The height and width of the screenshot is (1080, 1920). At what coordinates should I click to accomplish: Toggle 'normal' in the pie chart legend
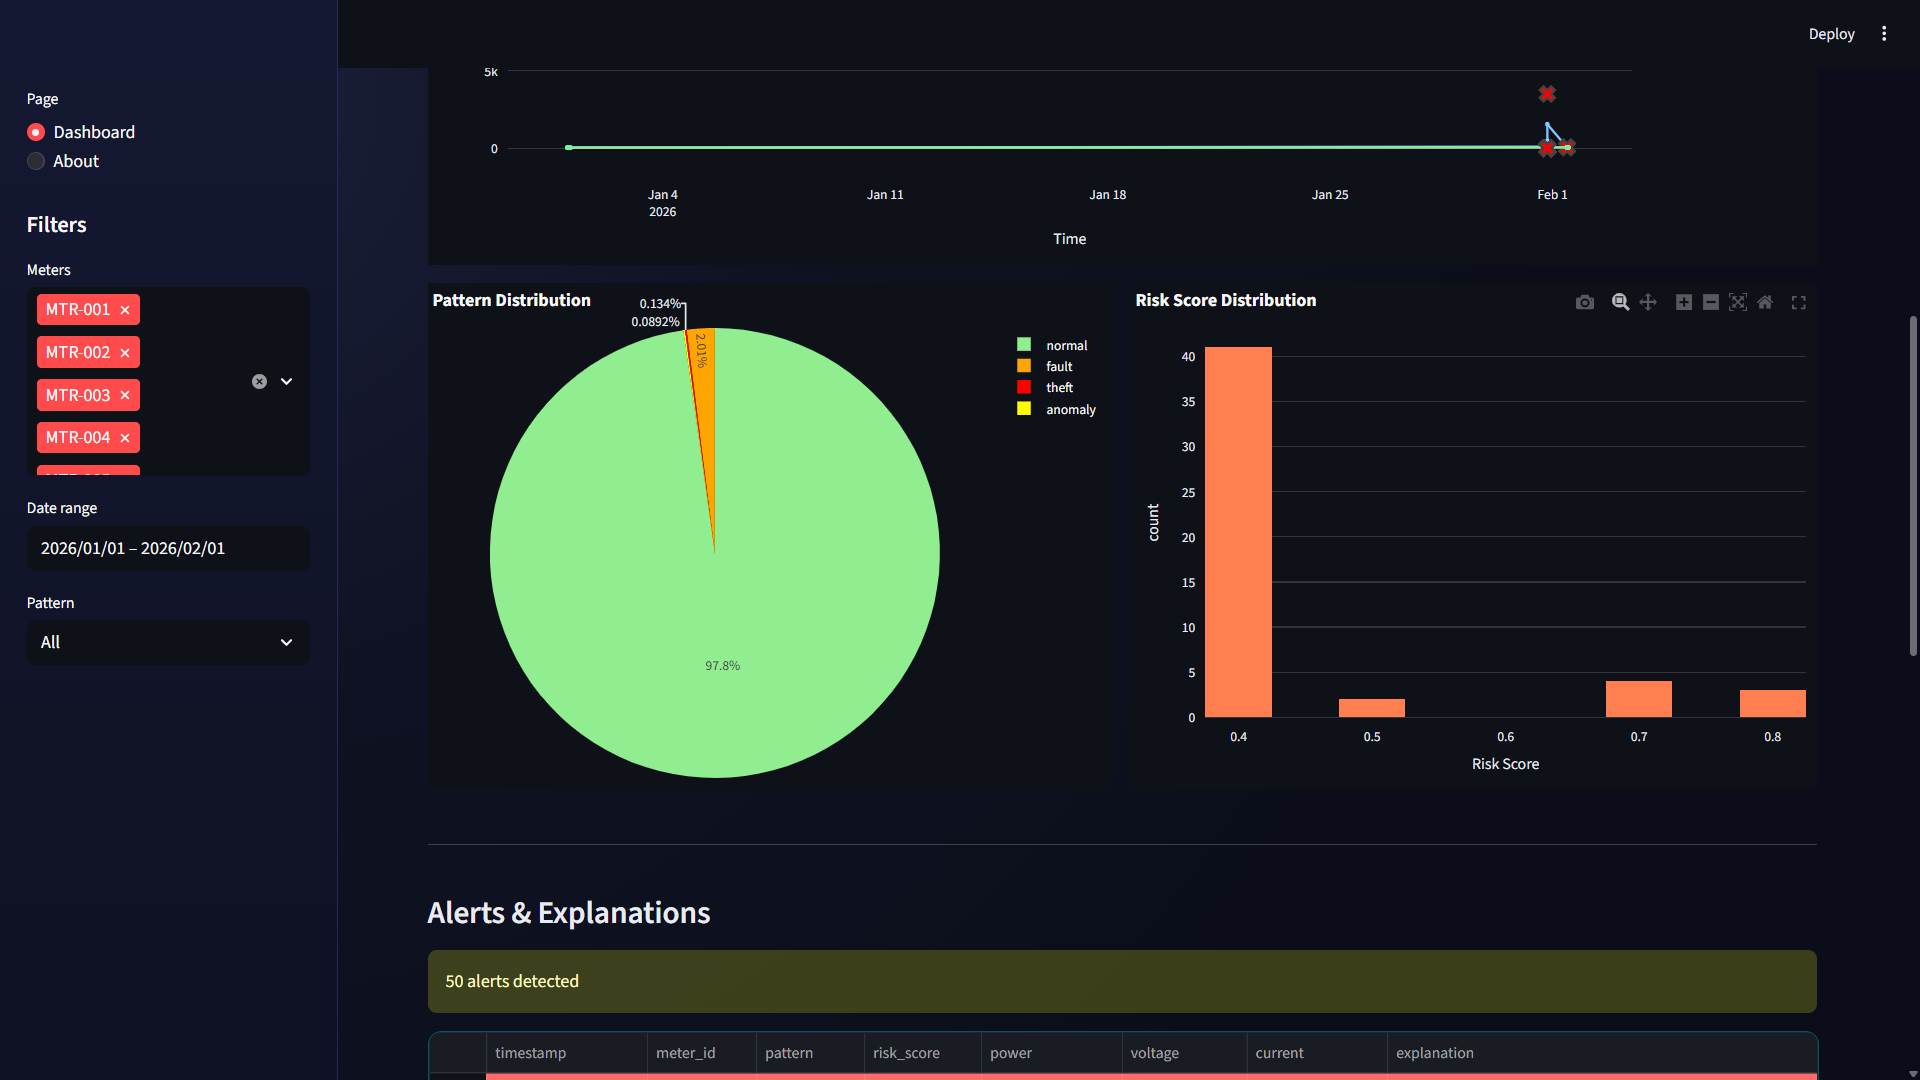point(1066,344)
